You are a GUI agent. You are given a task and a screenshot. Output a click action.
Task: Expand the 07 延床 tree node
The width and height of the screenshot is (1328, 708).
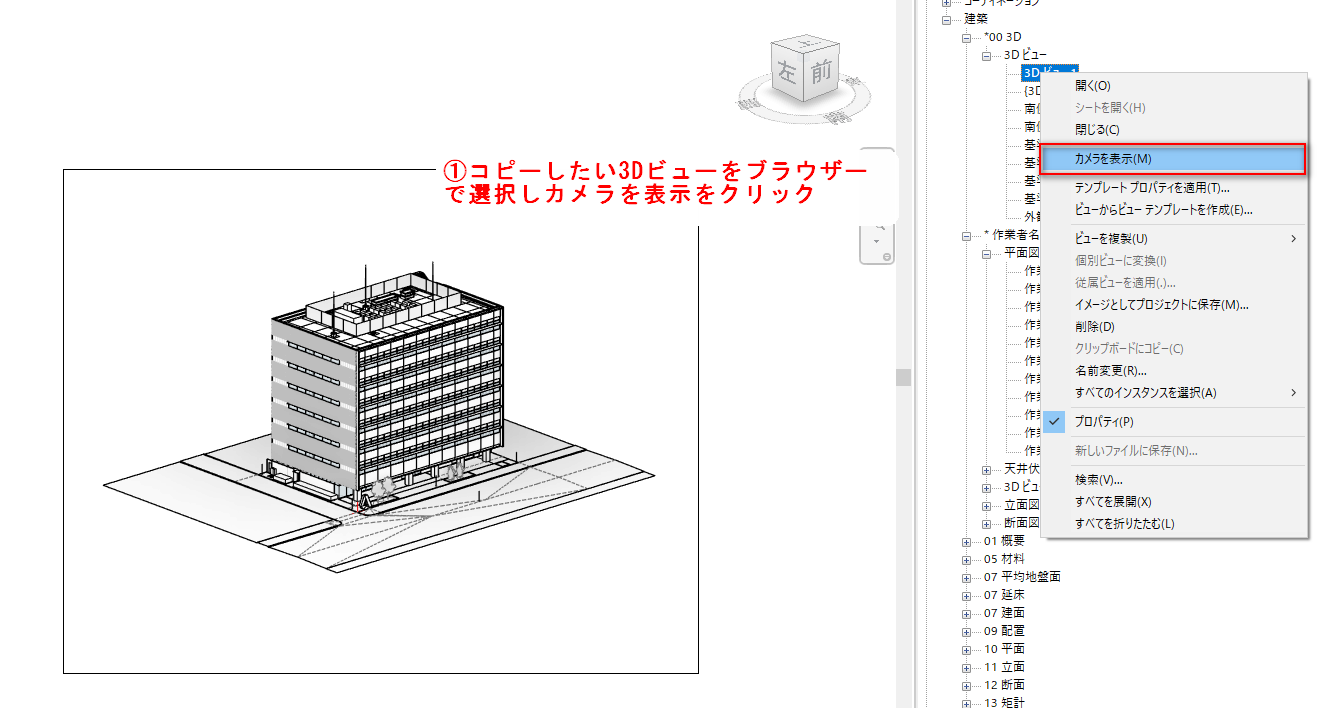[x=966, y=595]
